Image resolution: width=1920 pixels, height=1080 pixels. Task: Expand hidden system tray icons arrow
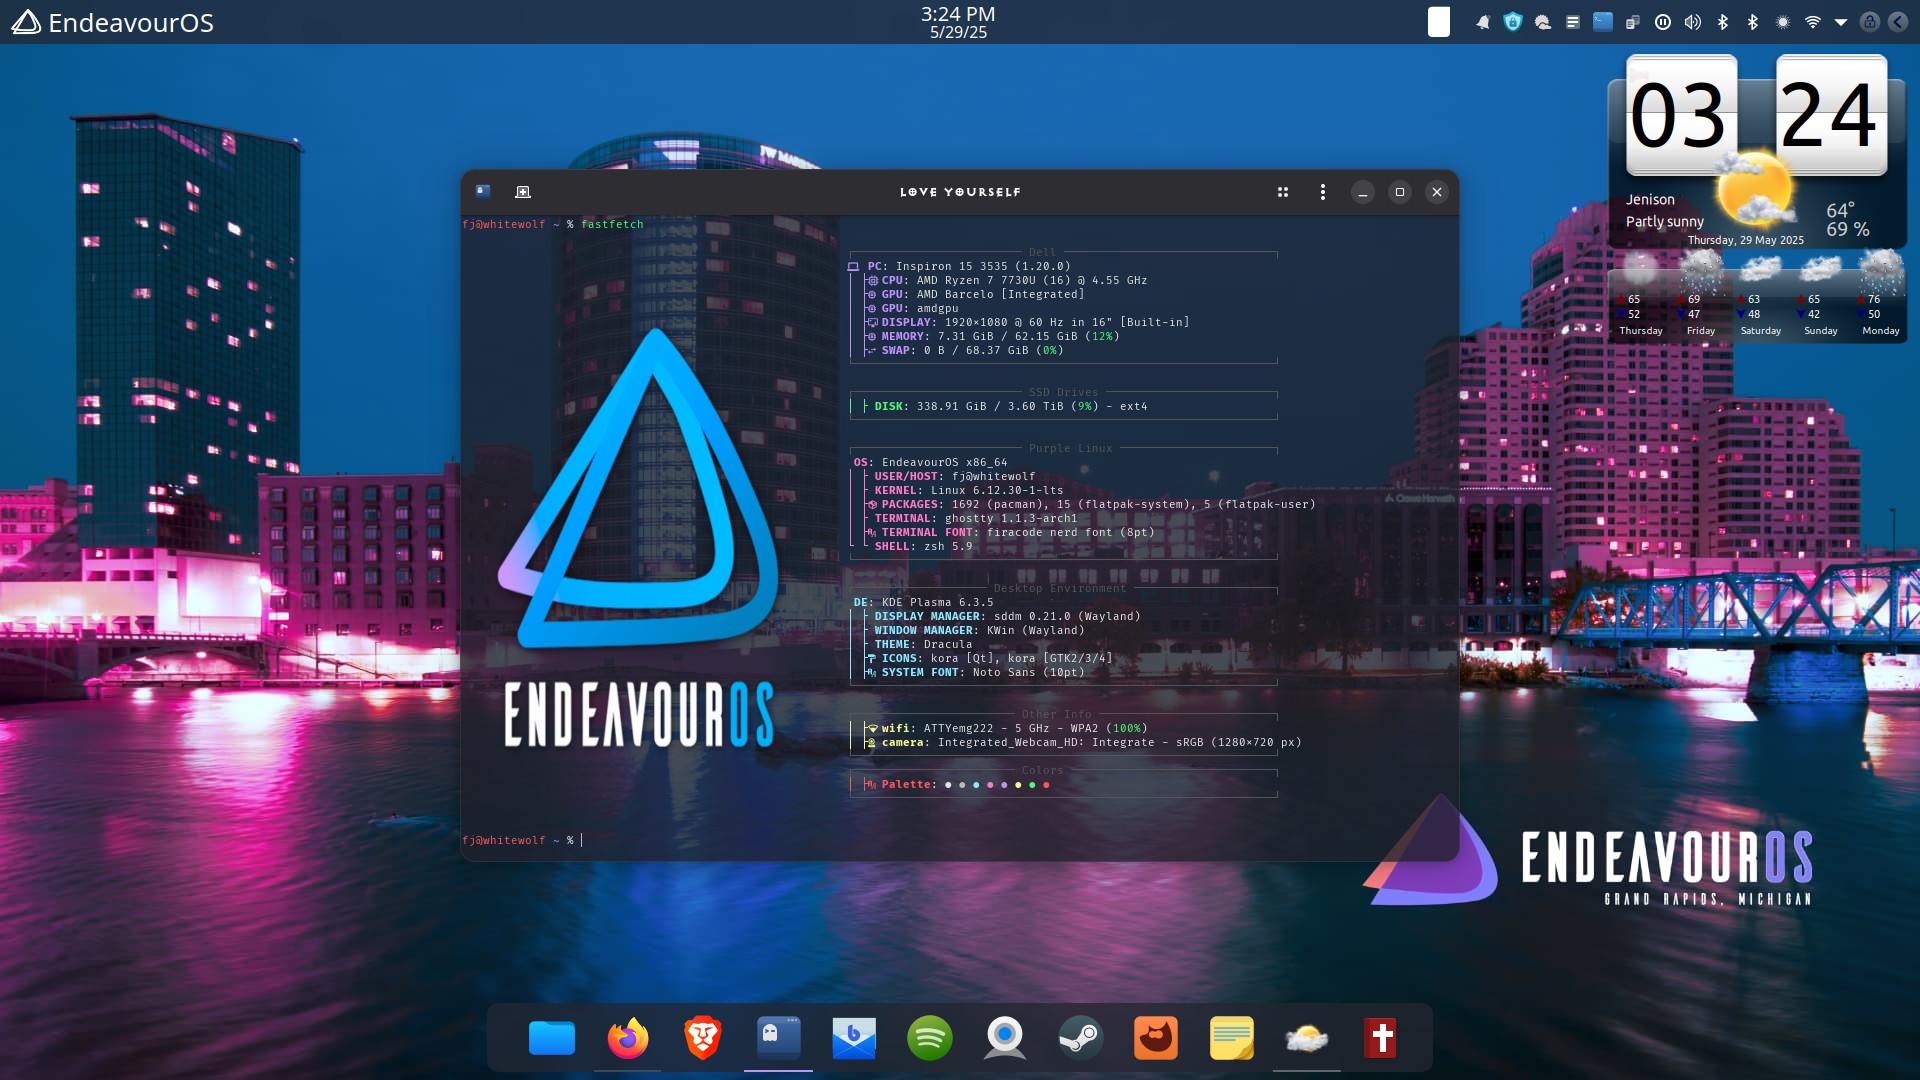coord(1841,22)
